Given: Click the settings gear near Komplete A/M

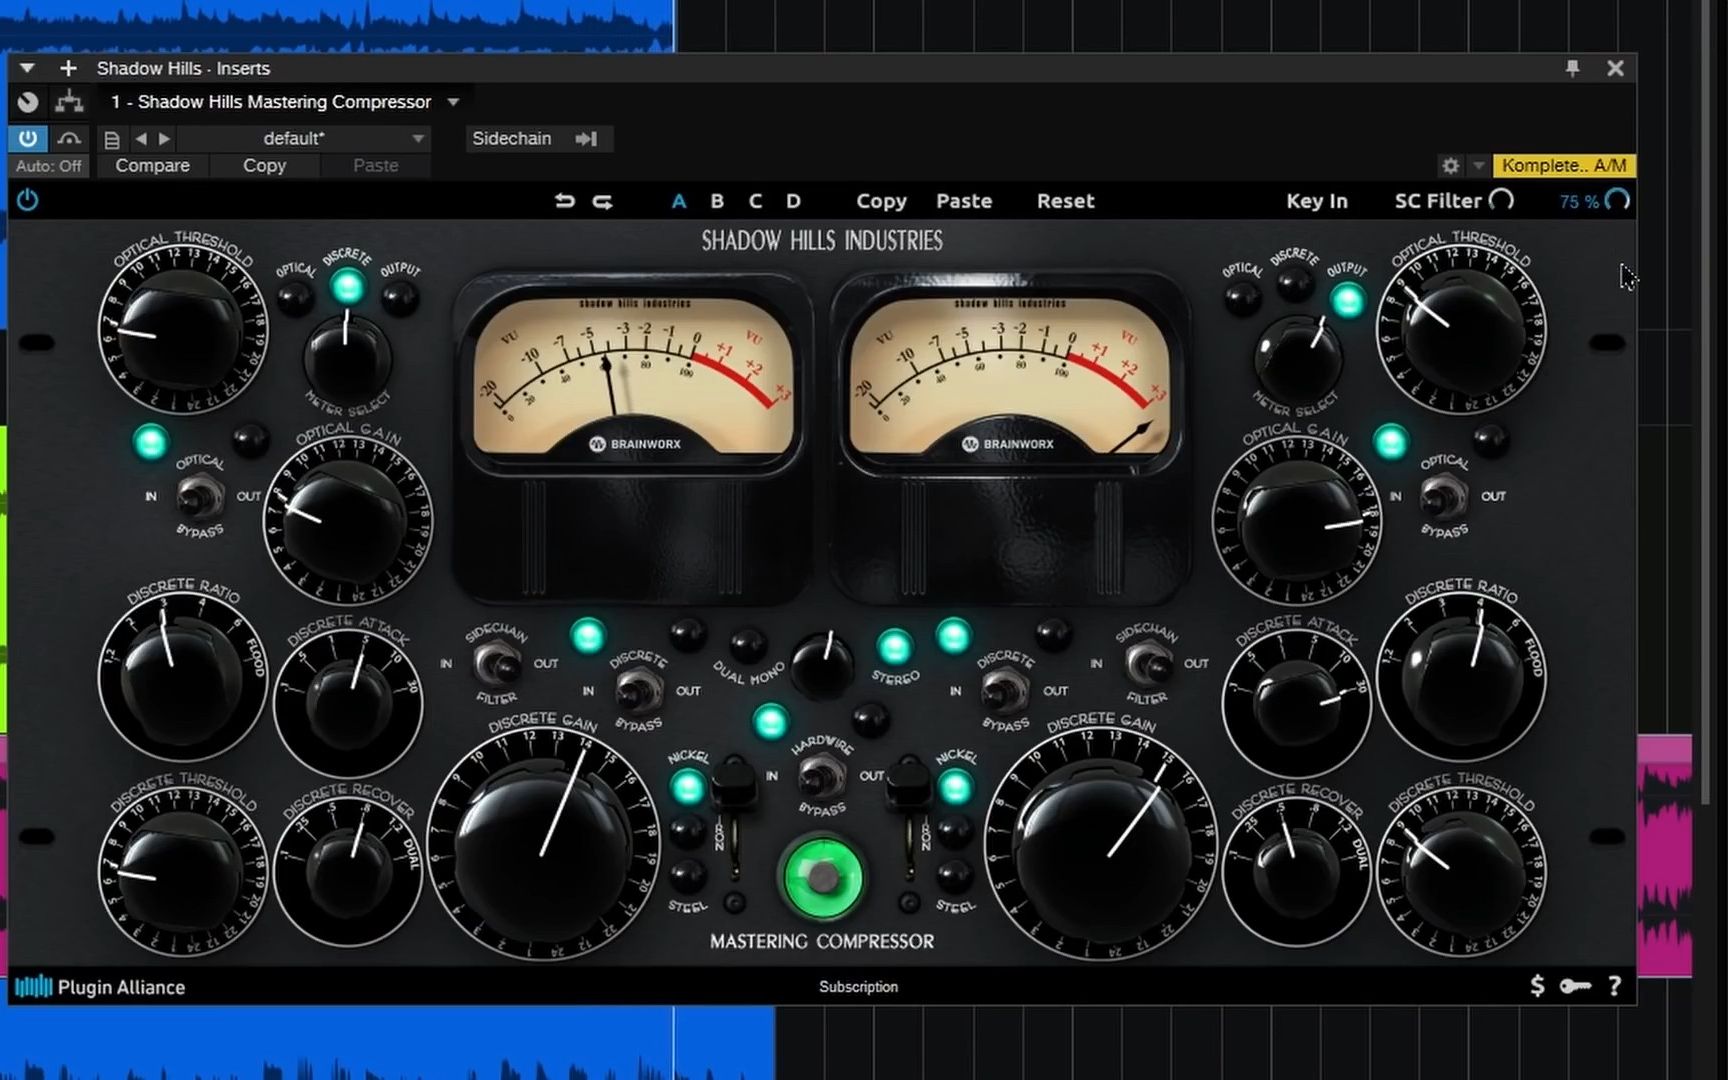Looking at the screenshot, I should (x=1452, y=165).
